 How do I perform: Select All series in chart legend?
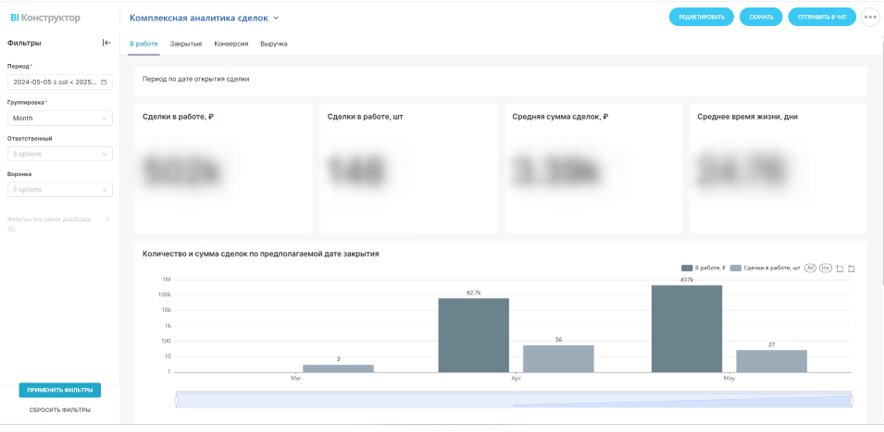810,268
